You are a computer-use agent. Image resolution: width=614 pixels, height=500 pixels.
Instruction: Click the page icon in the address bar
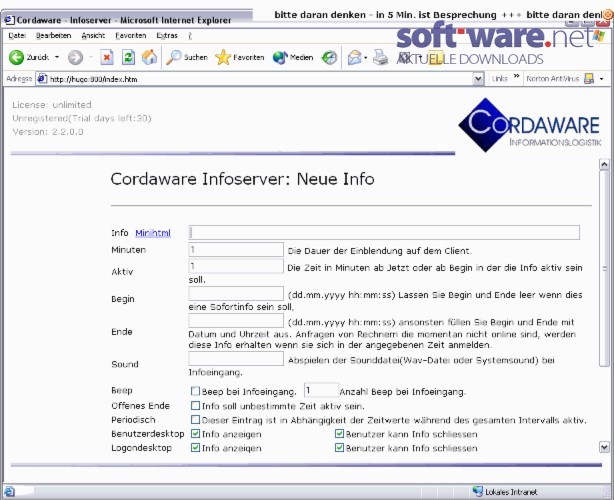coord(42,79)
